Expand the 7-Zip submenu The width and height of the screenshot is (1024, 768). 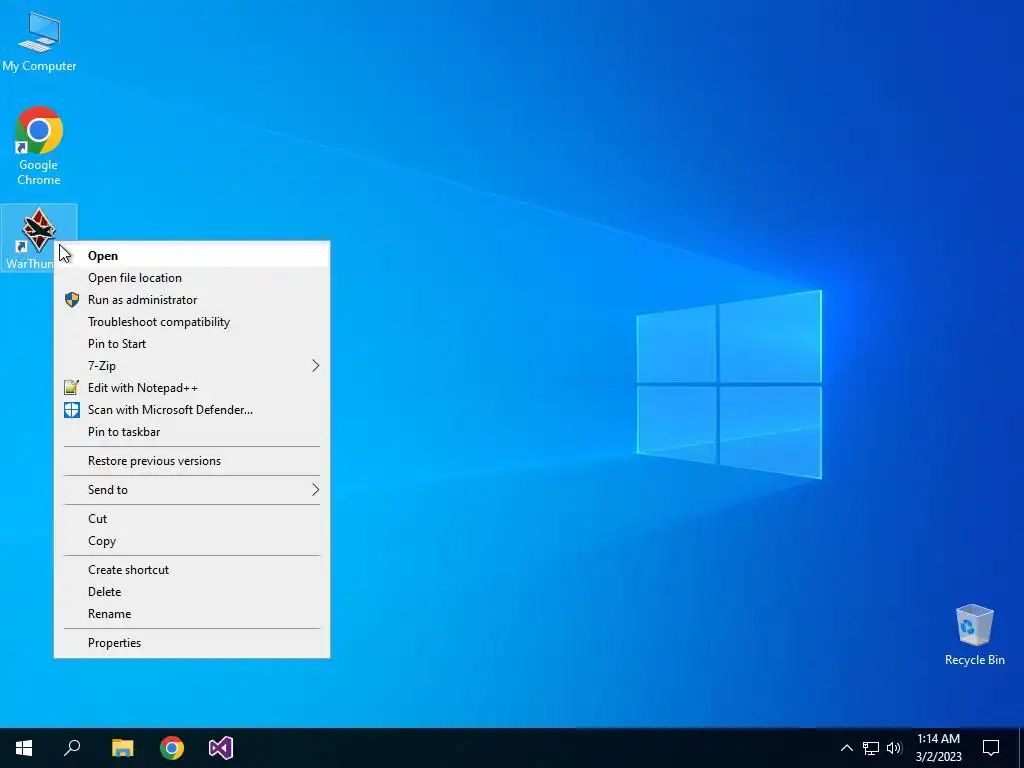point(192,366)
